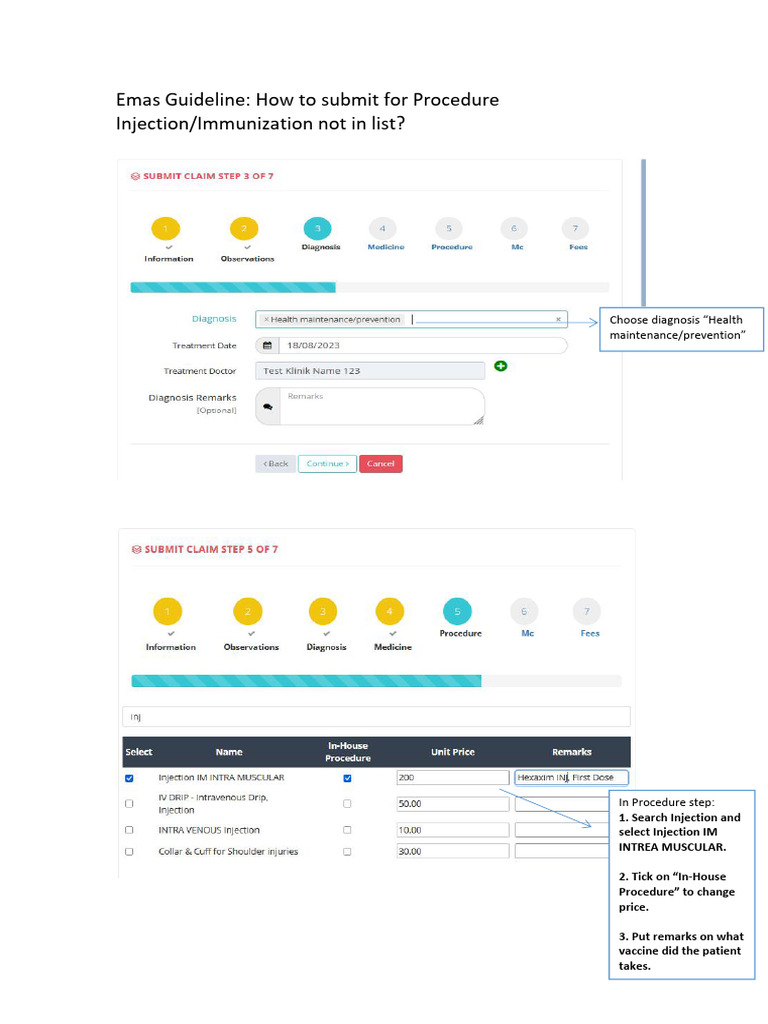Click step 6 Mc circle in Step 5 wizard
The image size is (768, 1024).
click(x=524, y=612)
